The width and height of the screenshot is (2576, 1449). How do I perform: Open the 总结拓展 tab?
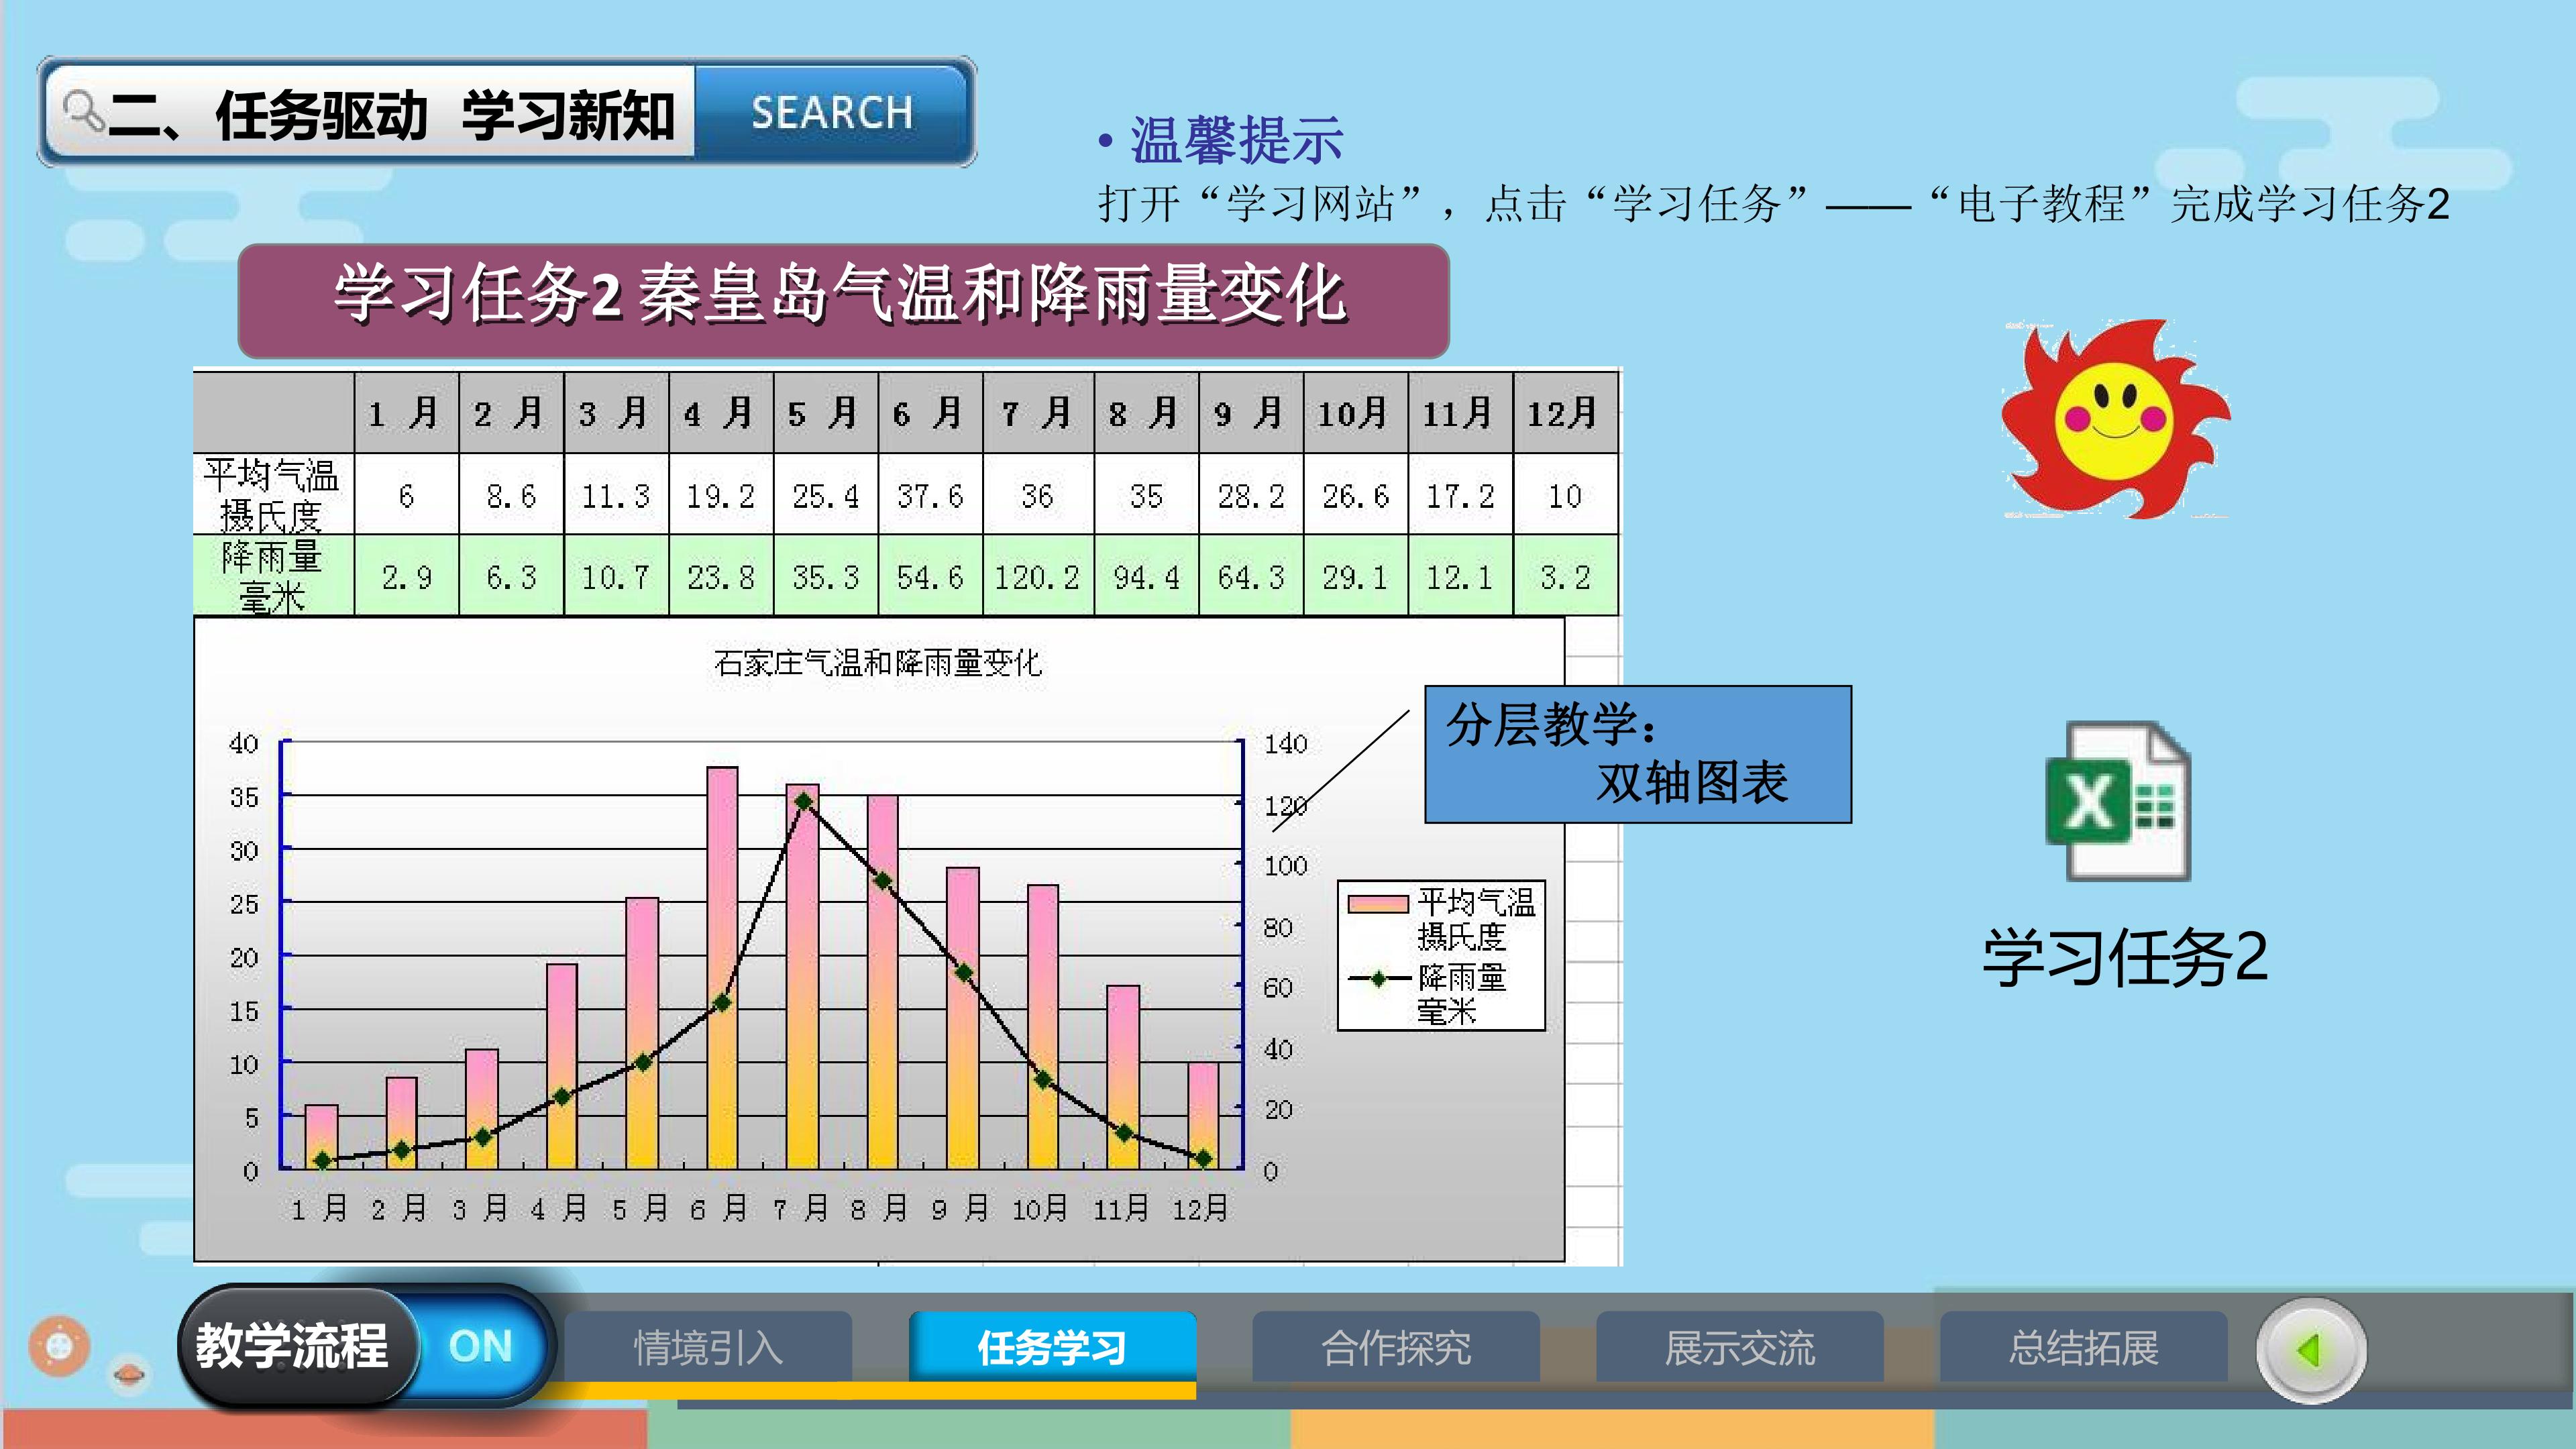click(2084, 1347)
